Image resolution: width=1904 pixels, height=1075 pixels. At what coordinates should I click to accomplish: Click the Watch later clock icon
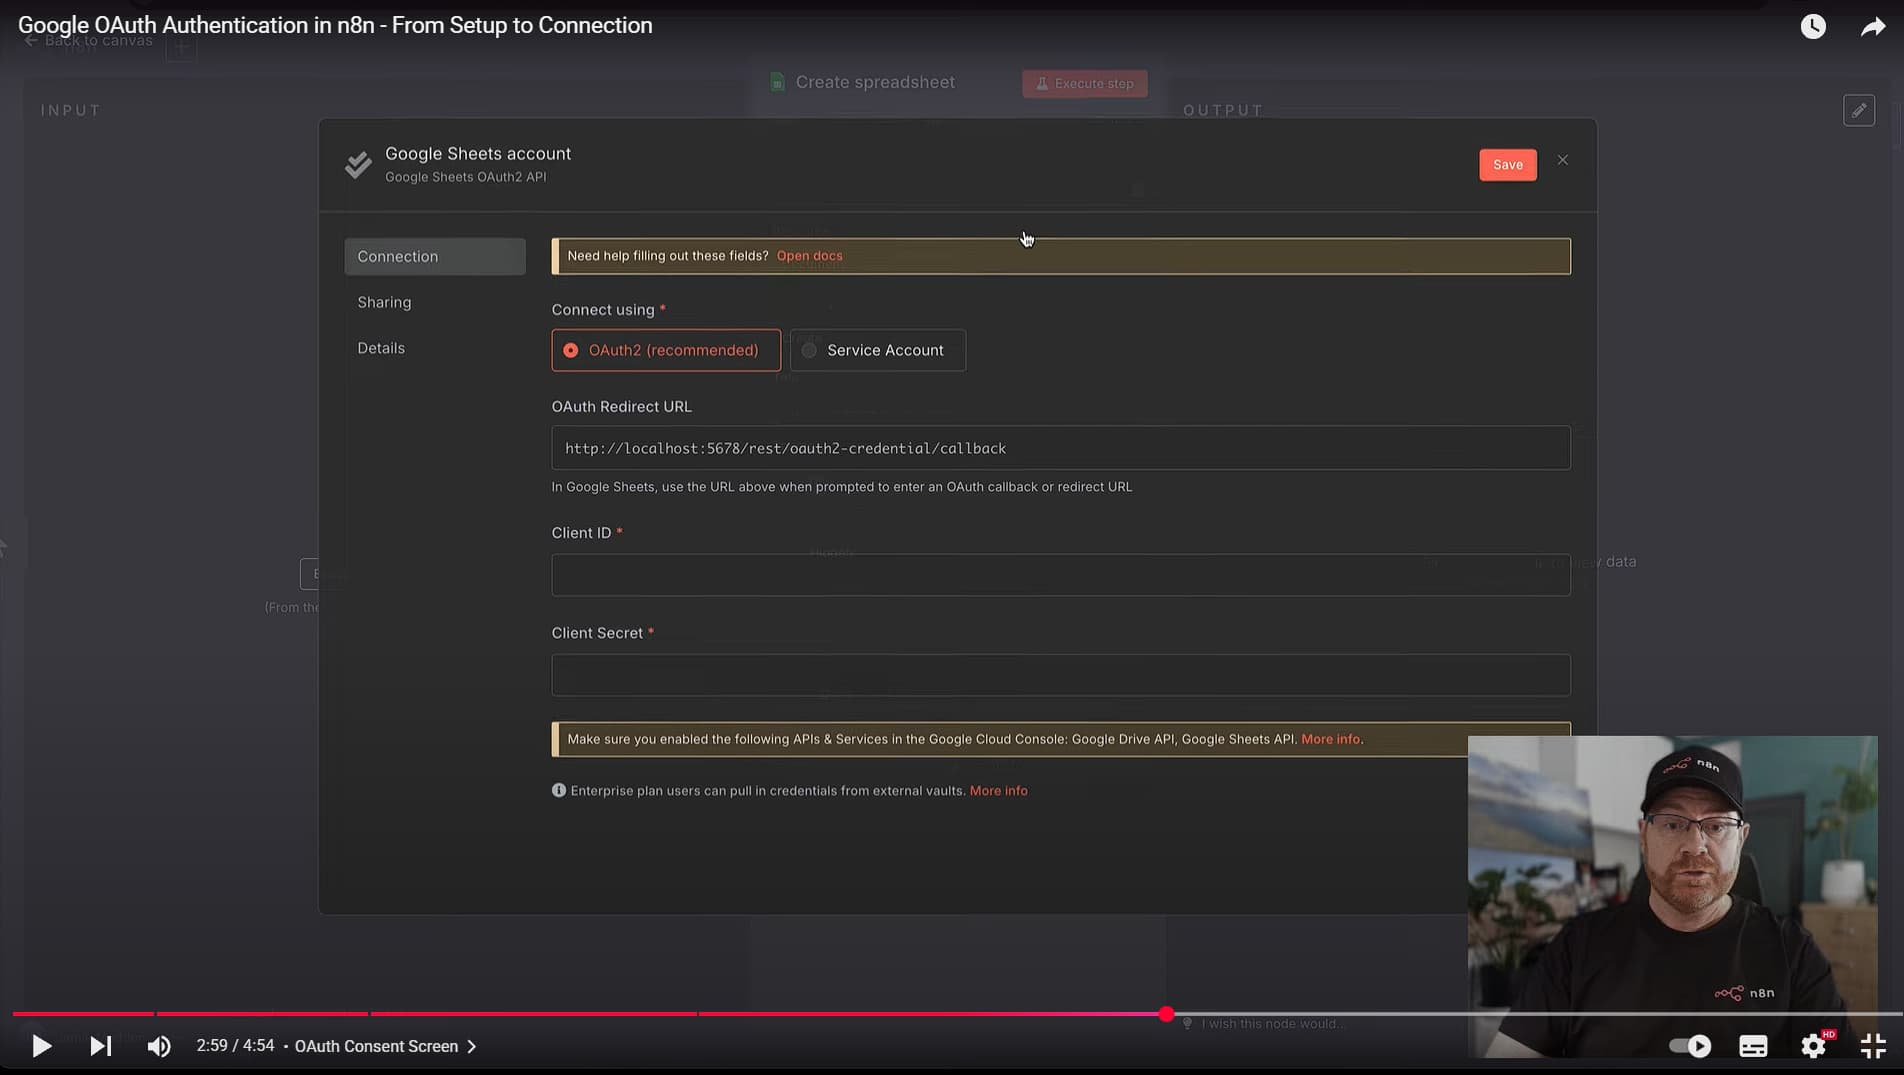[1813, 27]
